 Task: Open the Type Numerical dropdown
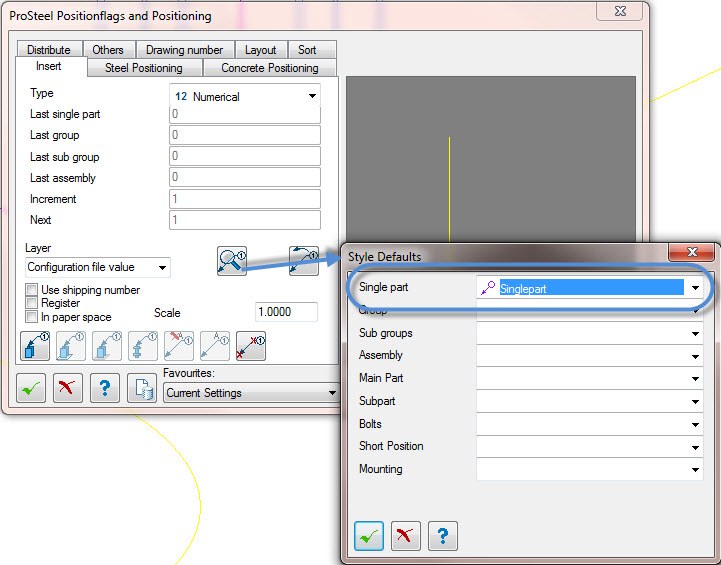[245, 97]
